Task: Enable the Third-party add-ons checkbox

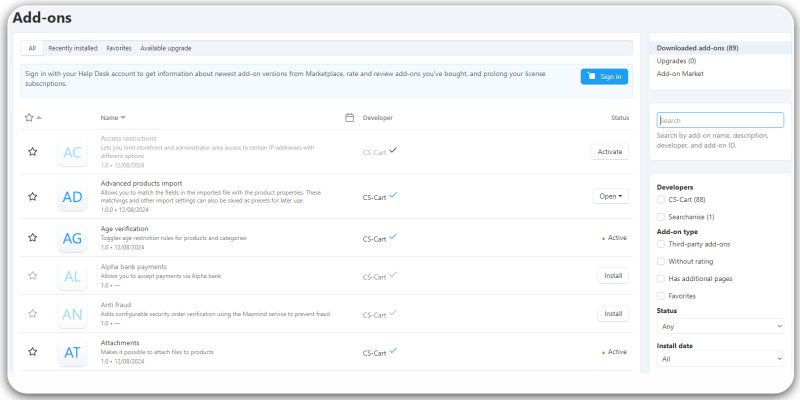Action: click(x=661, y=243)
